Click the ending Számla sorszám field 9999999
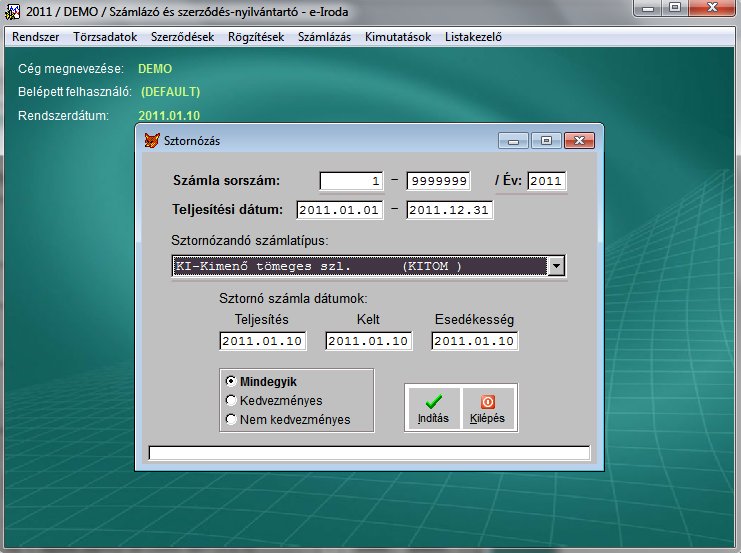The image size is (741, 553). (438, 181)
